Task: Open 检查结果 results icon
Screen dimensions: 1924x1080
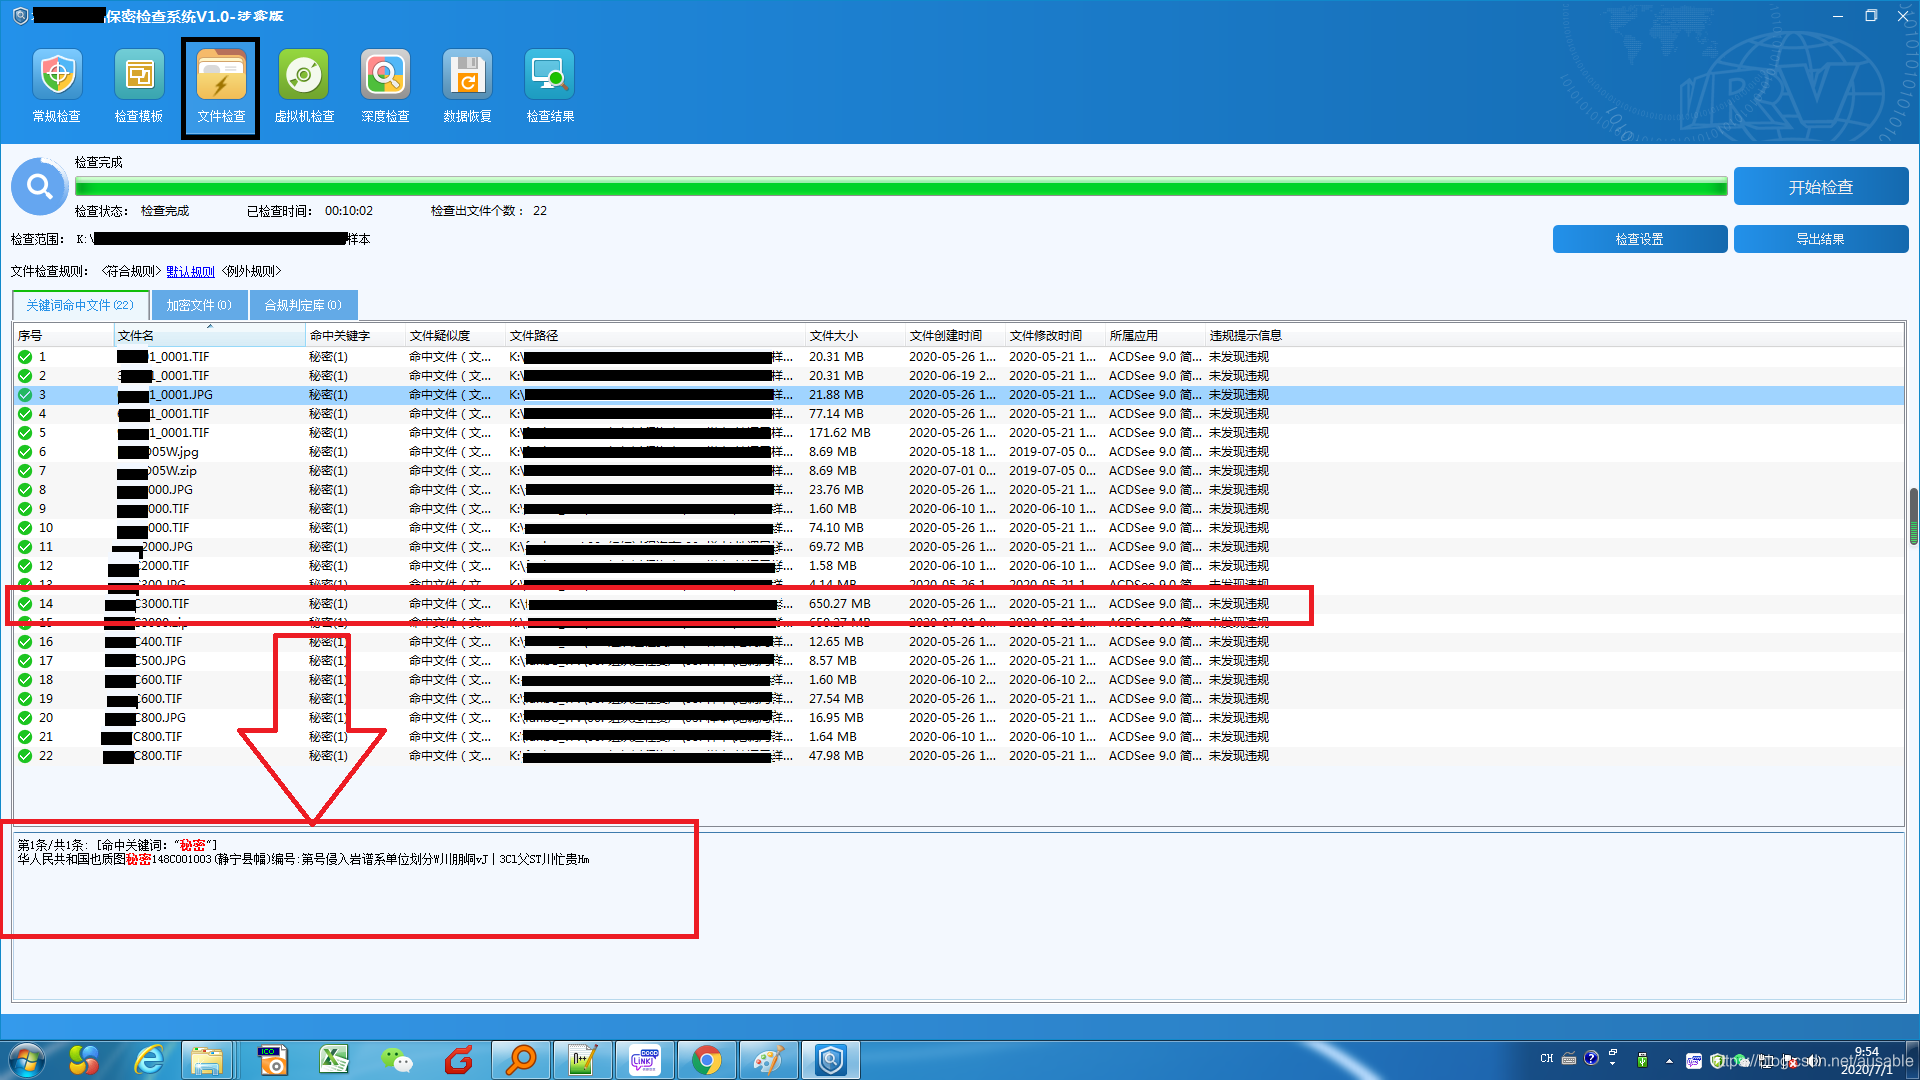Action: coord(550,86)
